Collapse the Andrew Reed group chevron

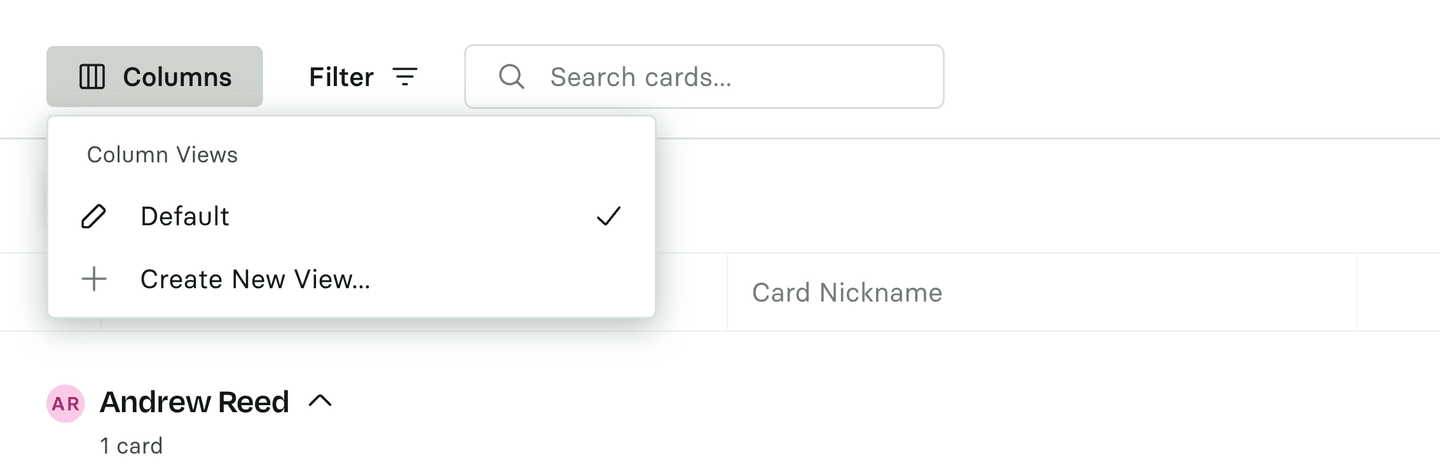click(320, 401)
